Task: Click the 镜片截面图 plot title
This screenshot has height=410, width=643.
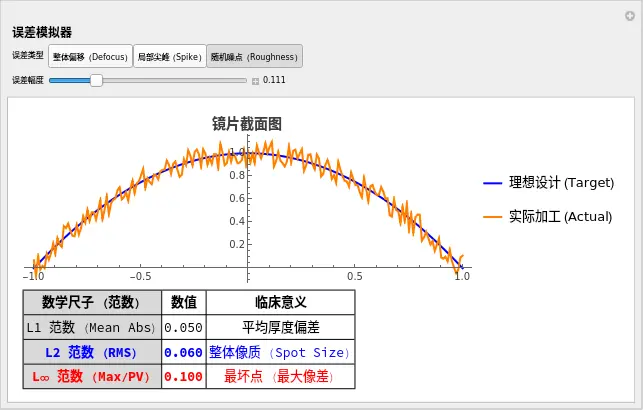Action: [x=246, y=124]
